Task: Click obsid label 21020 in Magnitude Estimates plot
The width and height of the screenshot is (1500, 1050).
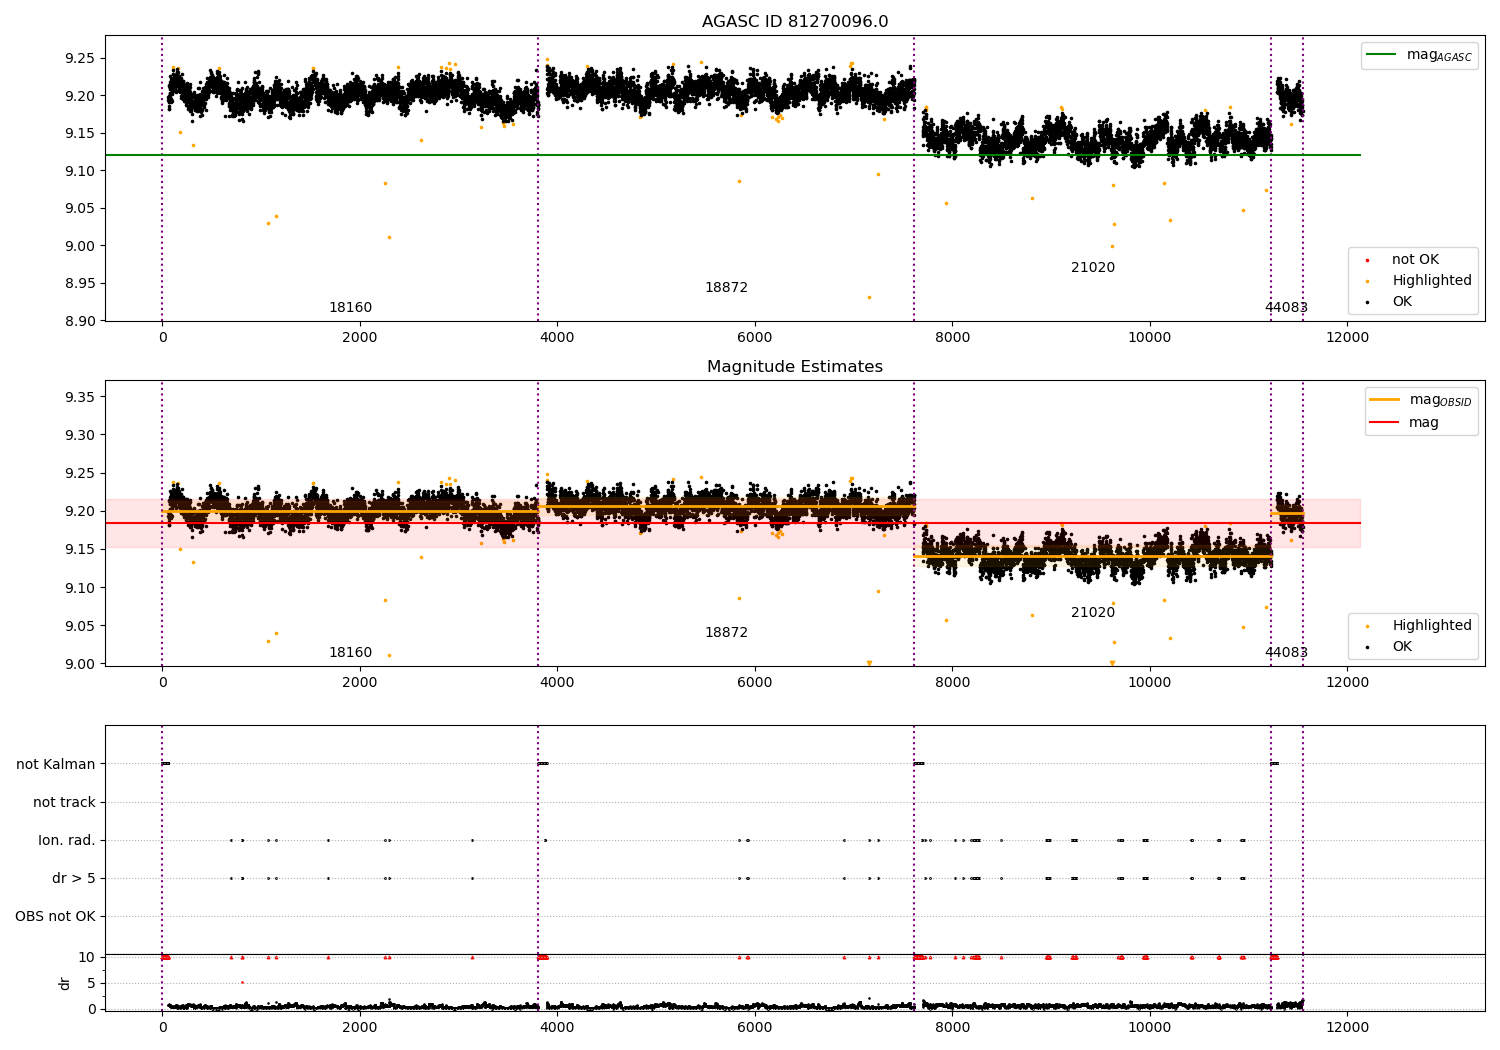Action: point(1093,613)
